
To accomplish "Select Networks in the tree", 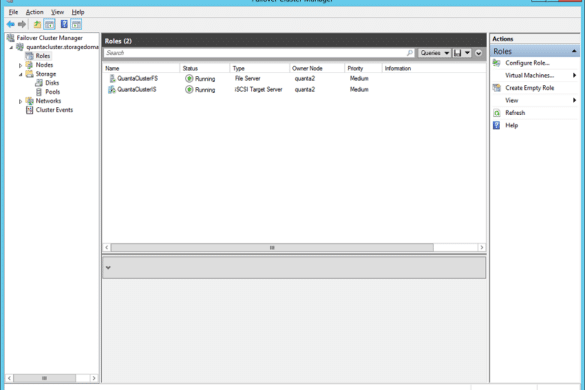I will click(x=48, y=101).
